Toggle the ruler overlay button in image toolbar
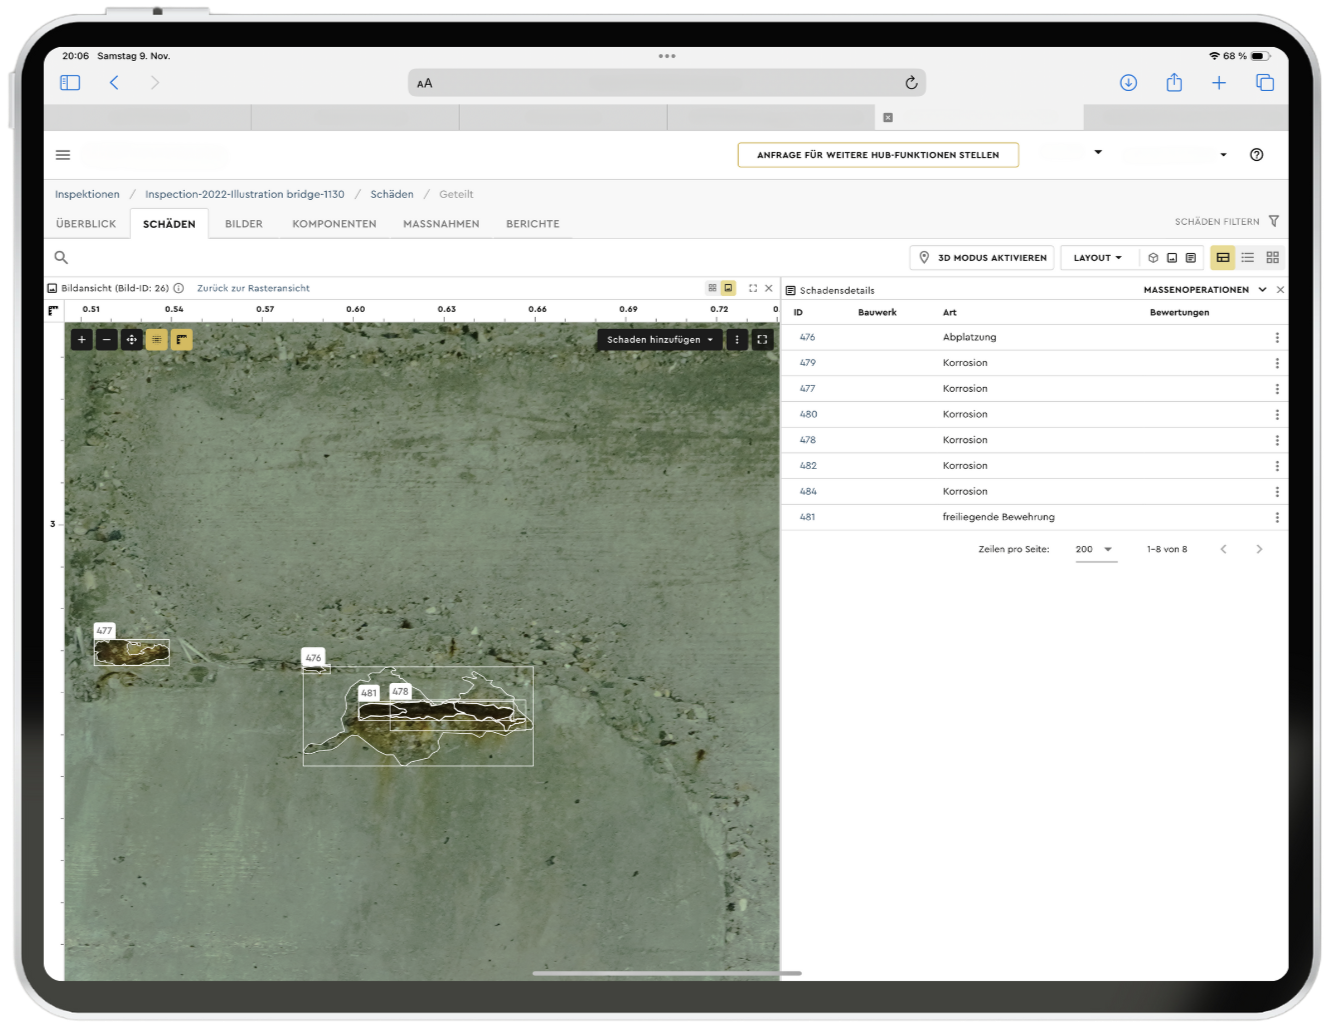1329x1033 pixels. click(x=181, y=340)
